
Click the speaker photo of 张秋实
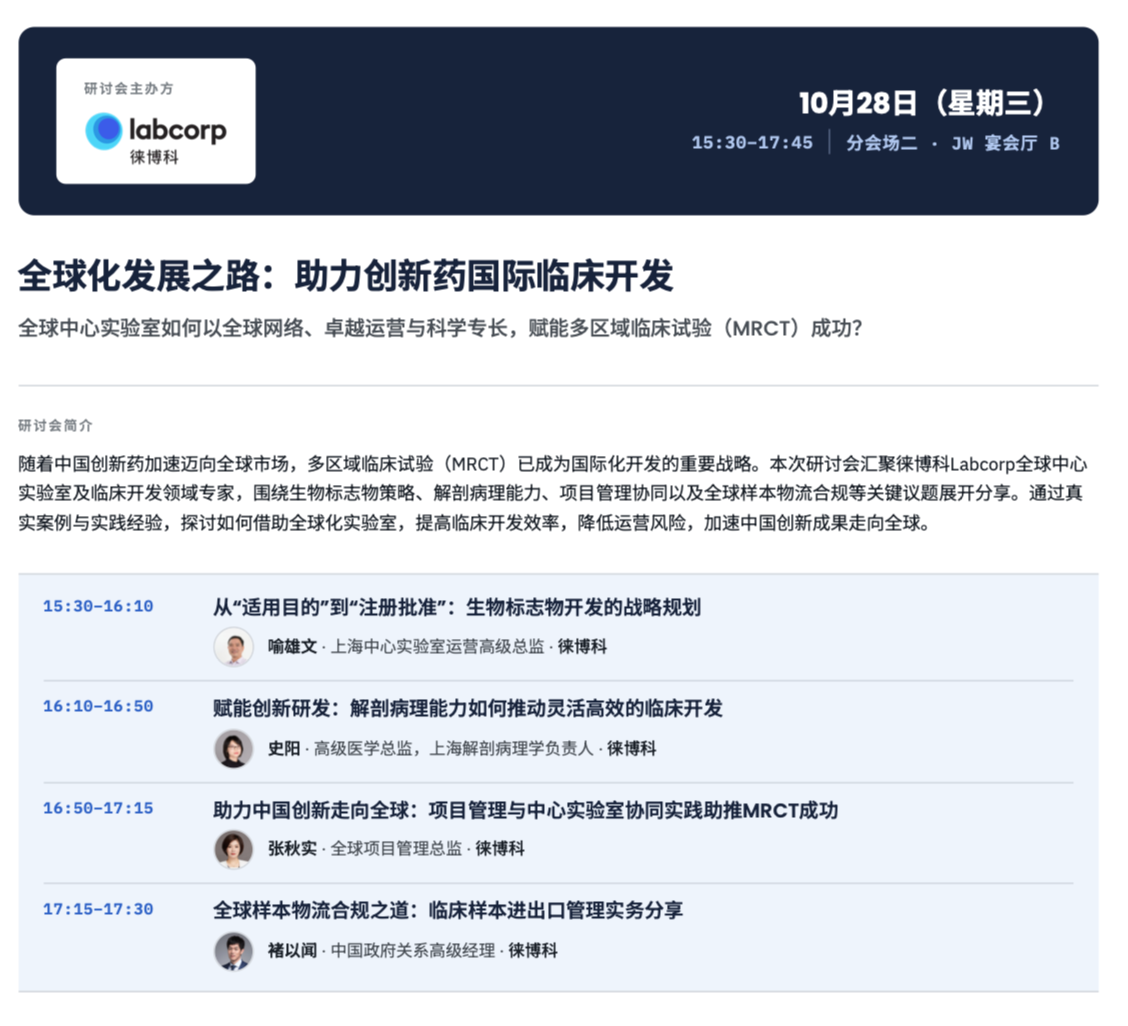[234, 849]
